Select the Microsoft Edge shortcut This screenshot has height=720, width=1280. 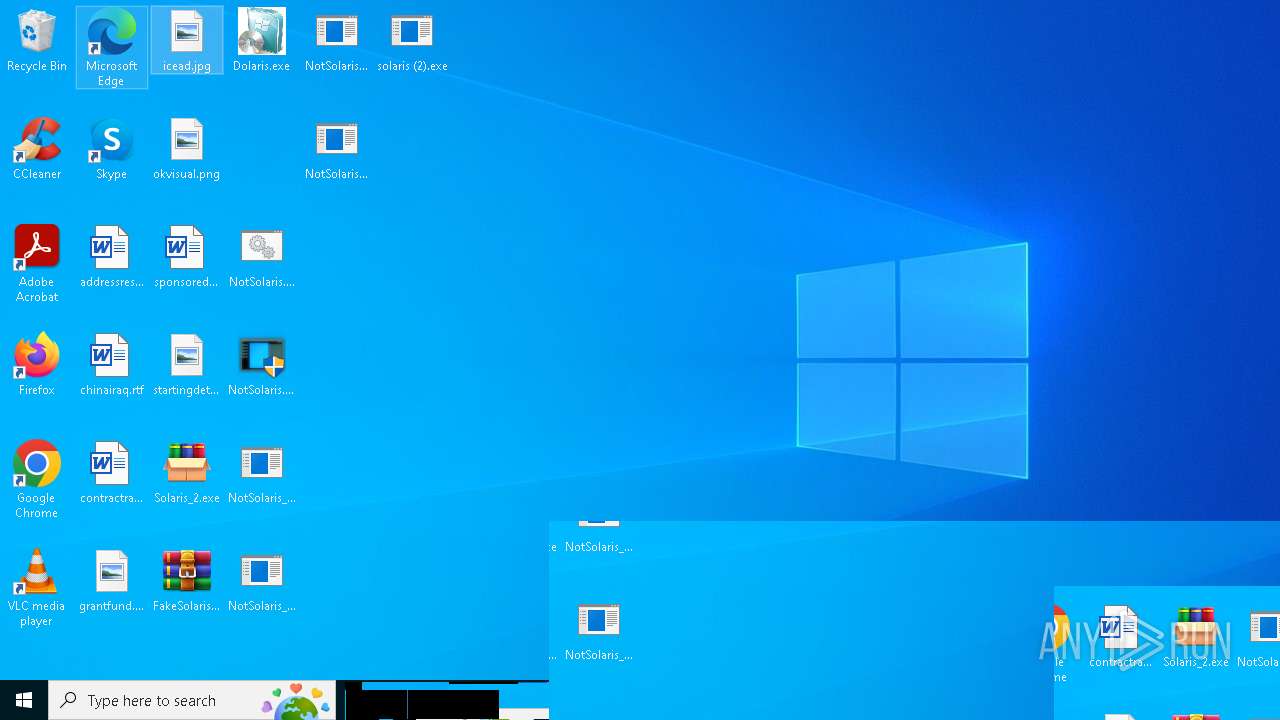click(x=111, y=47)
